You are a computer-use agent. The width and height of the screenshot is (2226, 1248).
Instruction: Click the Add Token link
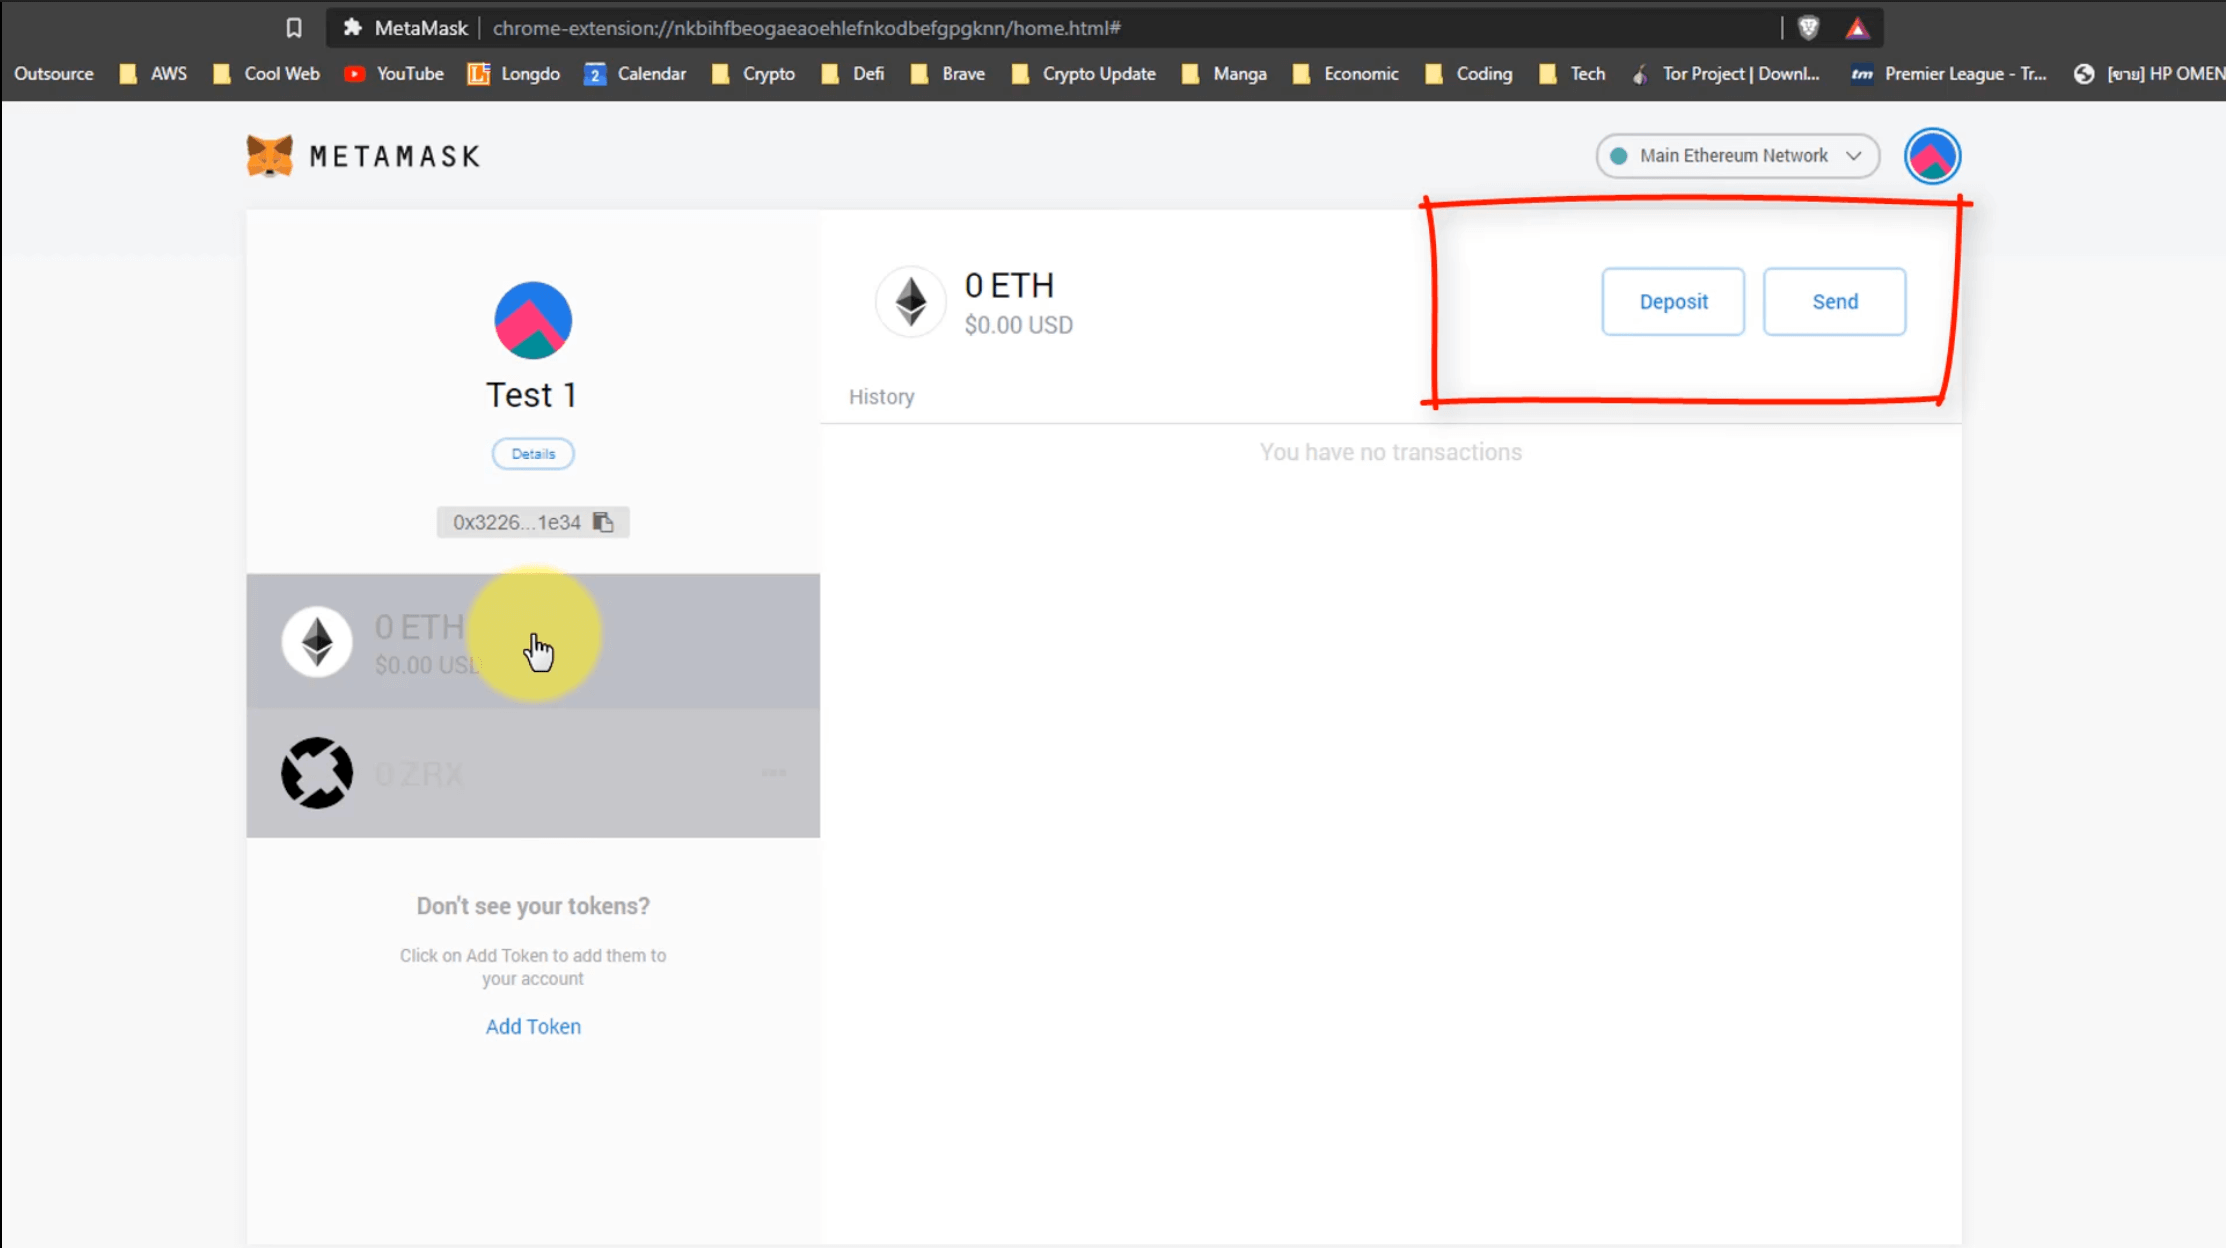point(533,1026)
